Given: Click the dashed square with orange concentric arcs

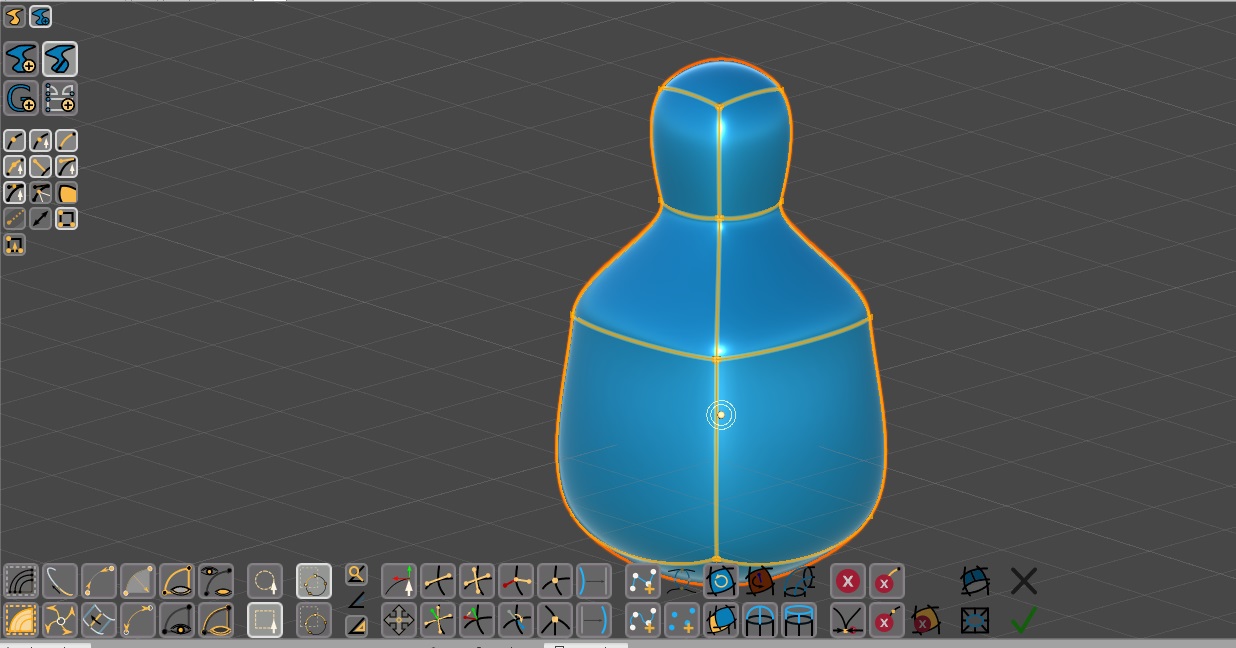Looking at the screenshot, I should [x=20, y=621].
